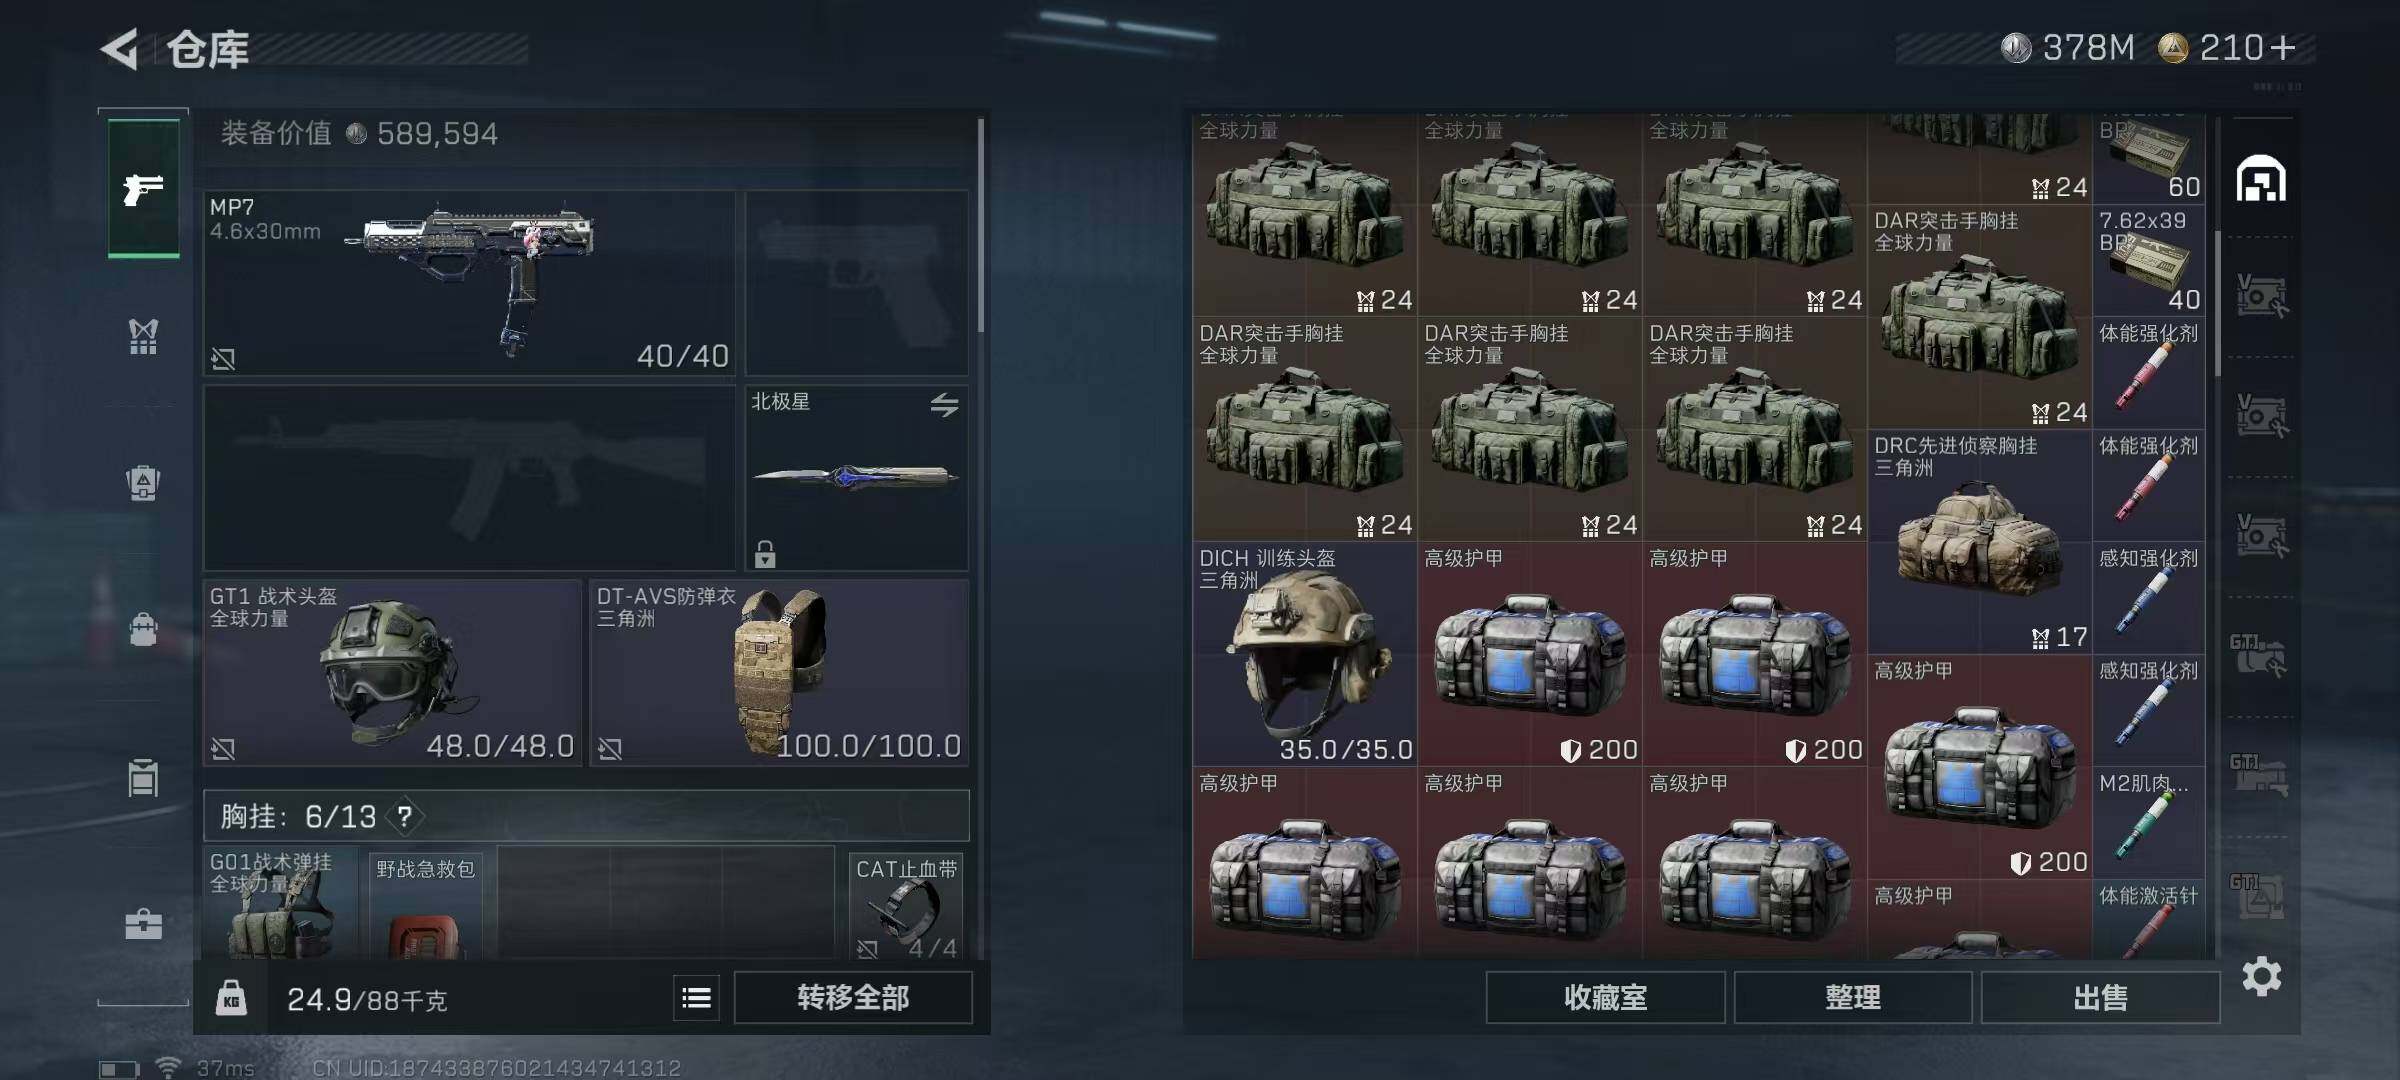
Task: Click the 整理 sort button
Action: click(1853, 997)
